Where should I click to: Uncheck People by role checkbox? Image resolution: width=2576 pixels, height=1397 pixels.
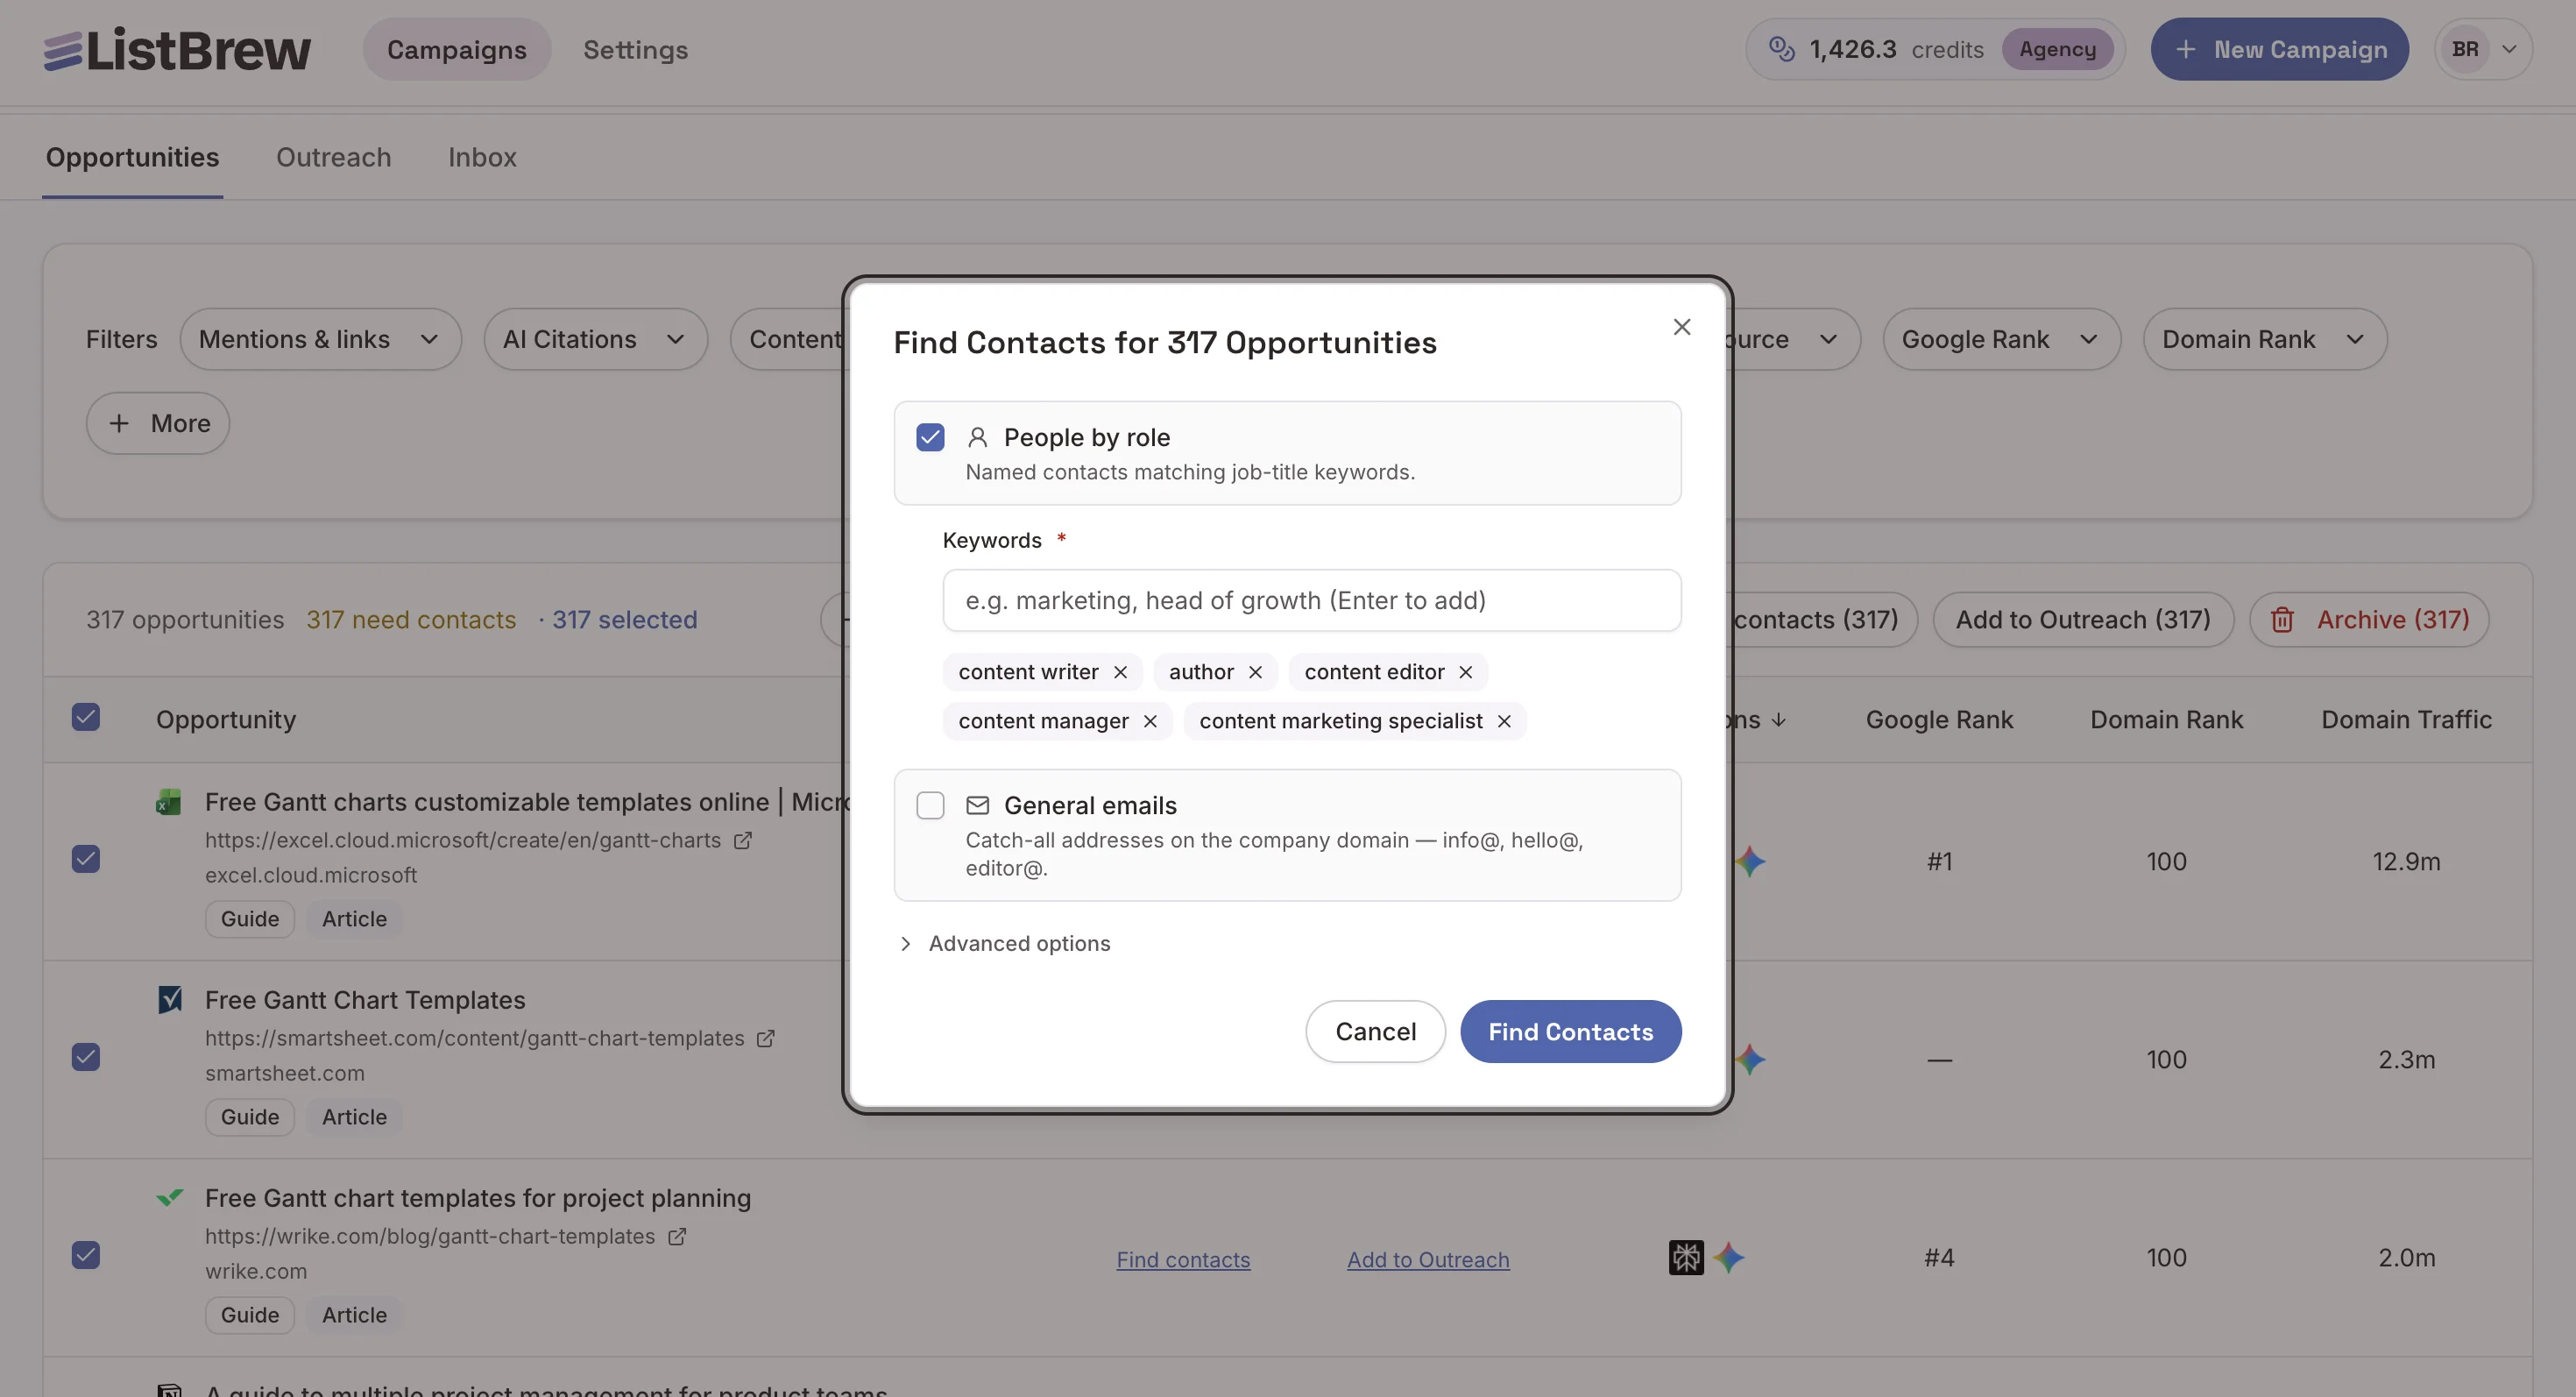930,437
